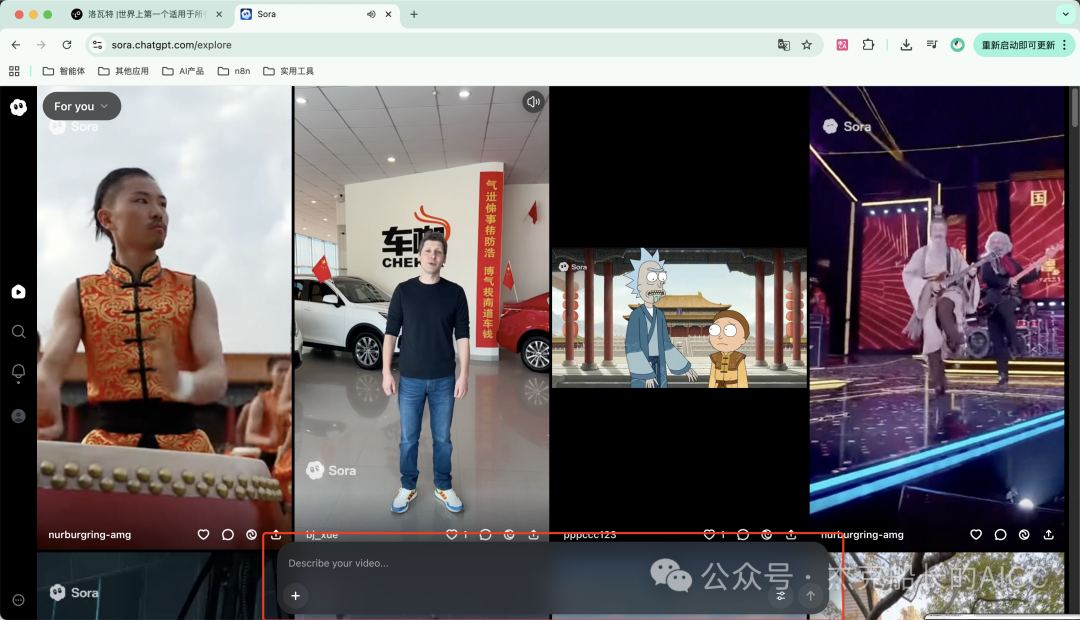Go back in the browser

coord(16,45)
